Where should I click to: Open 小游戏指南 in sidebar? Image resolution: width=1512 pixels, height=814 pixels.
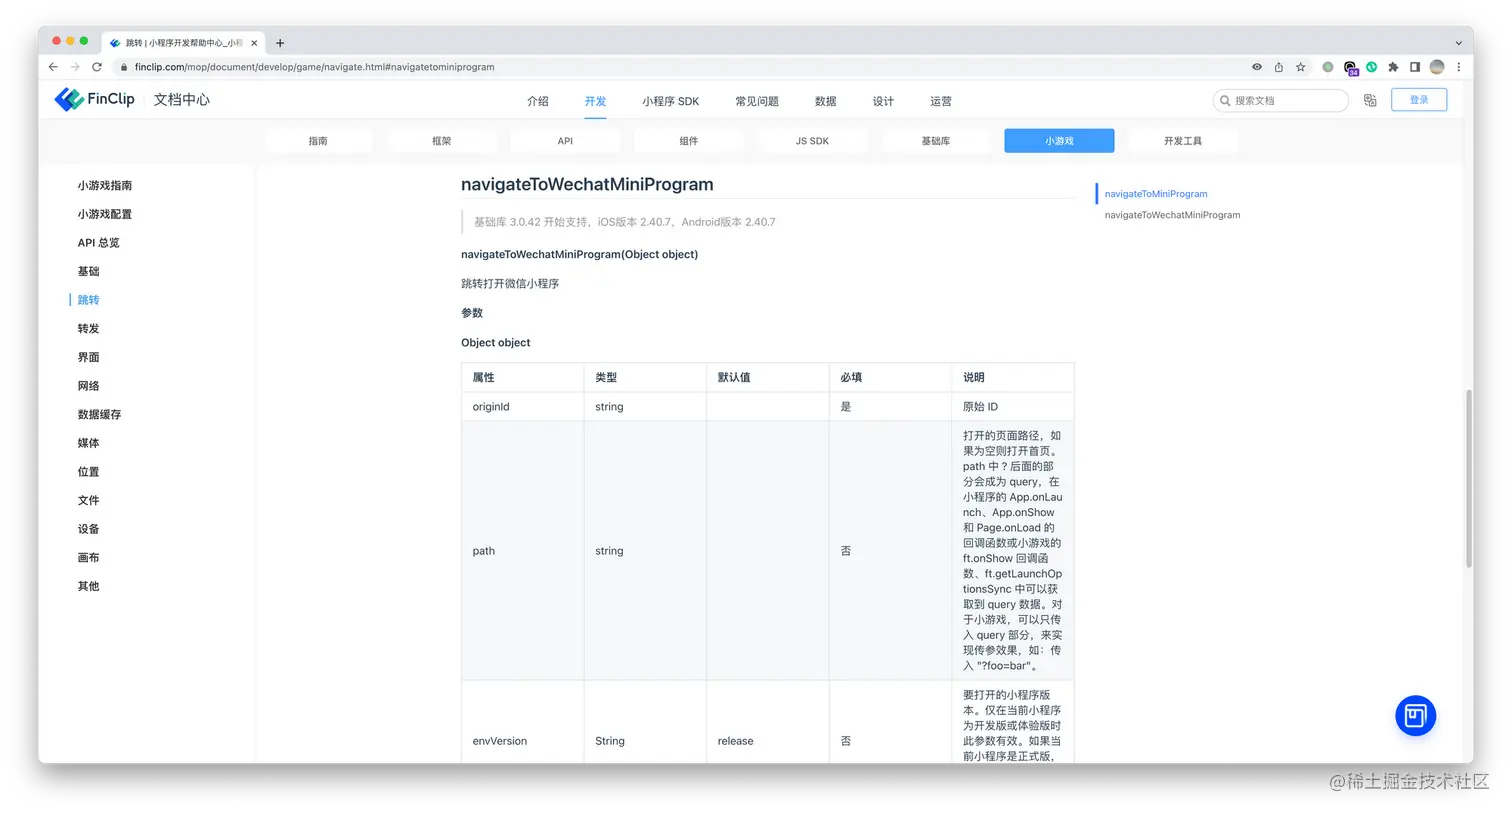pos(105,185)
